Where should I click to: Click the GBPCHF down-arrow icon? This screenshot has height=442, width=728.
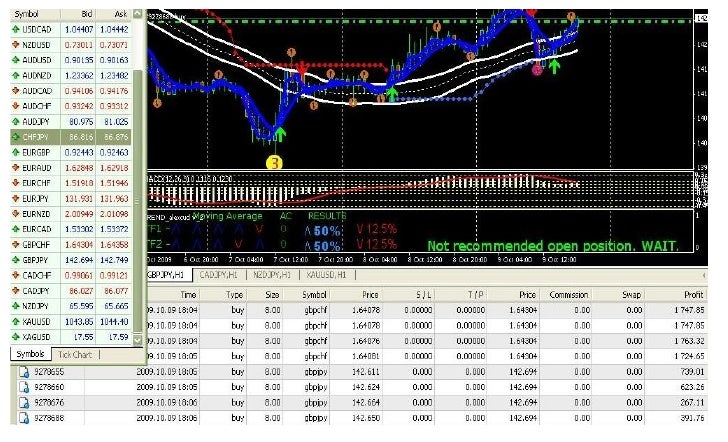[x=15, y=244]
